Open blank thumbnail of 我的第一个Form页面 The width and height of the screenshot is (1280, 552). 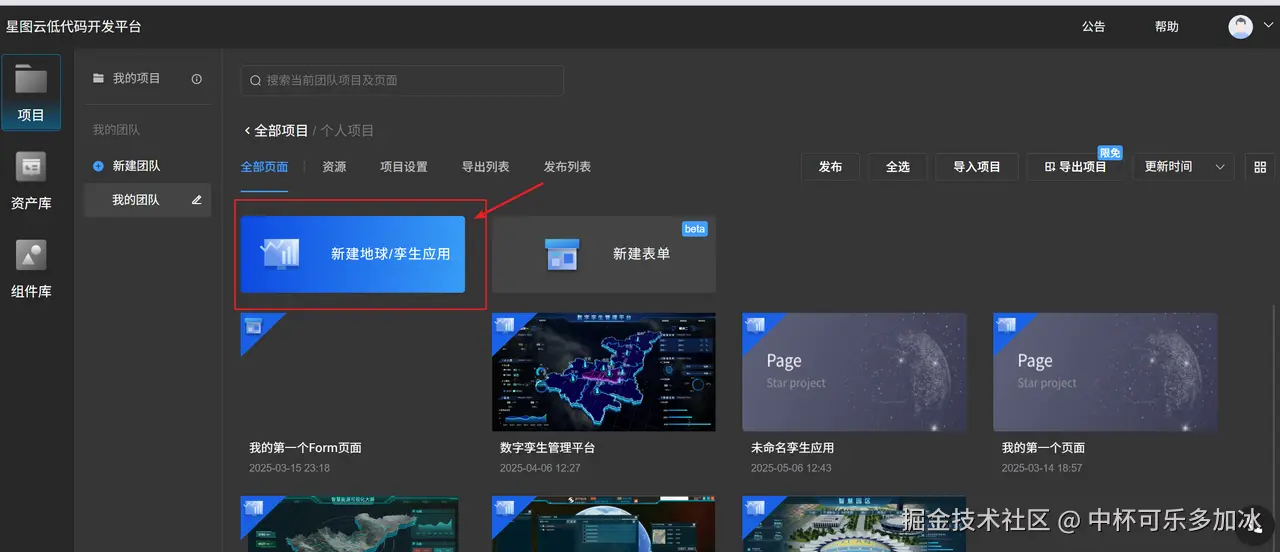click(353, 372)
